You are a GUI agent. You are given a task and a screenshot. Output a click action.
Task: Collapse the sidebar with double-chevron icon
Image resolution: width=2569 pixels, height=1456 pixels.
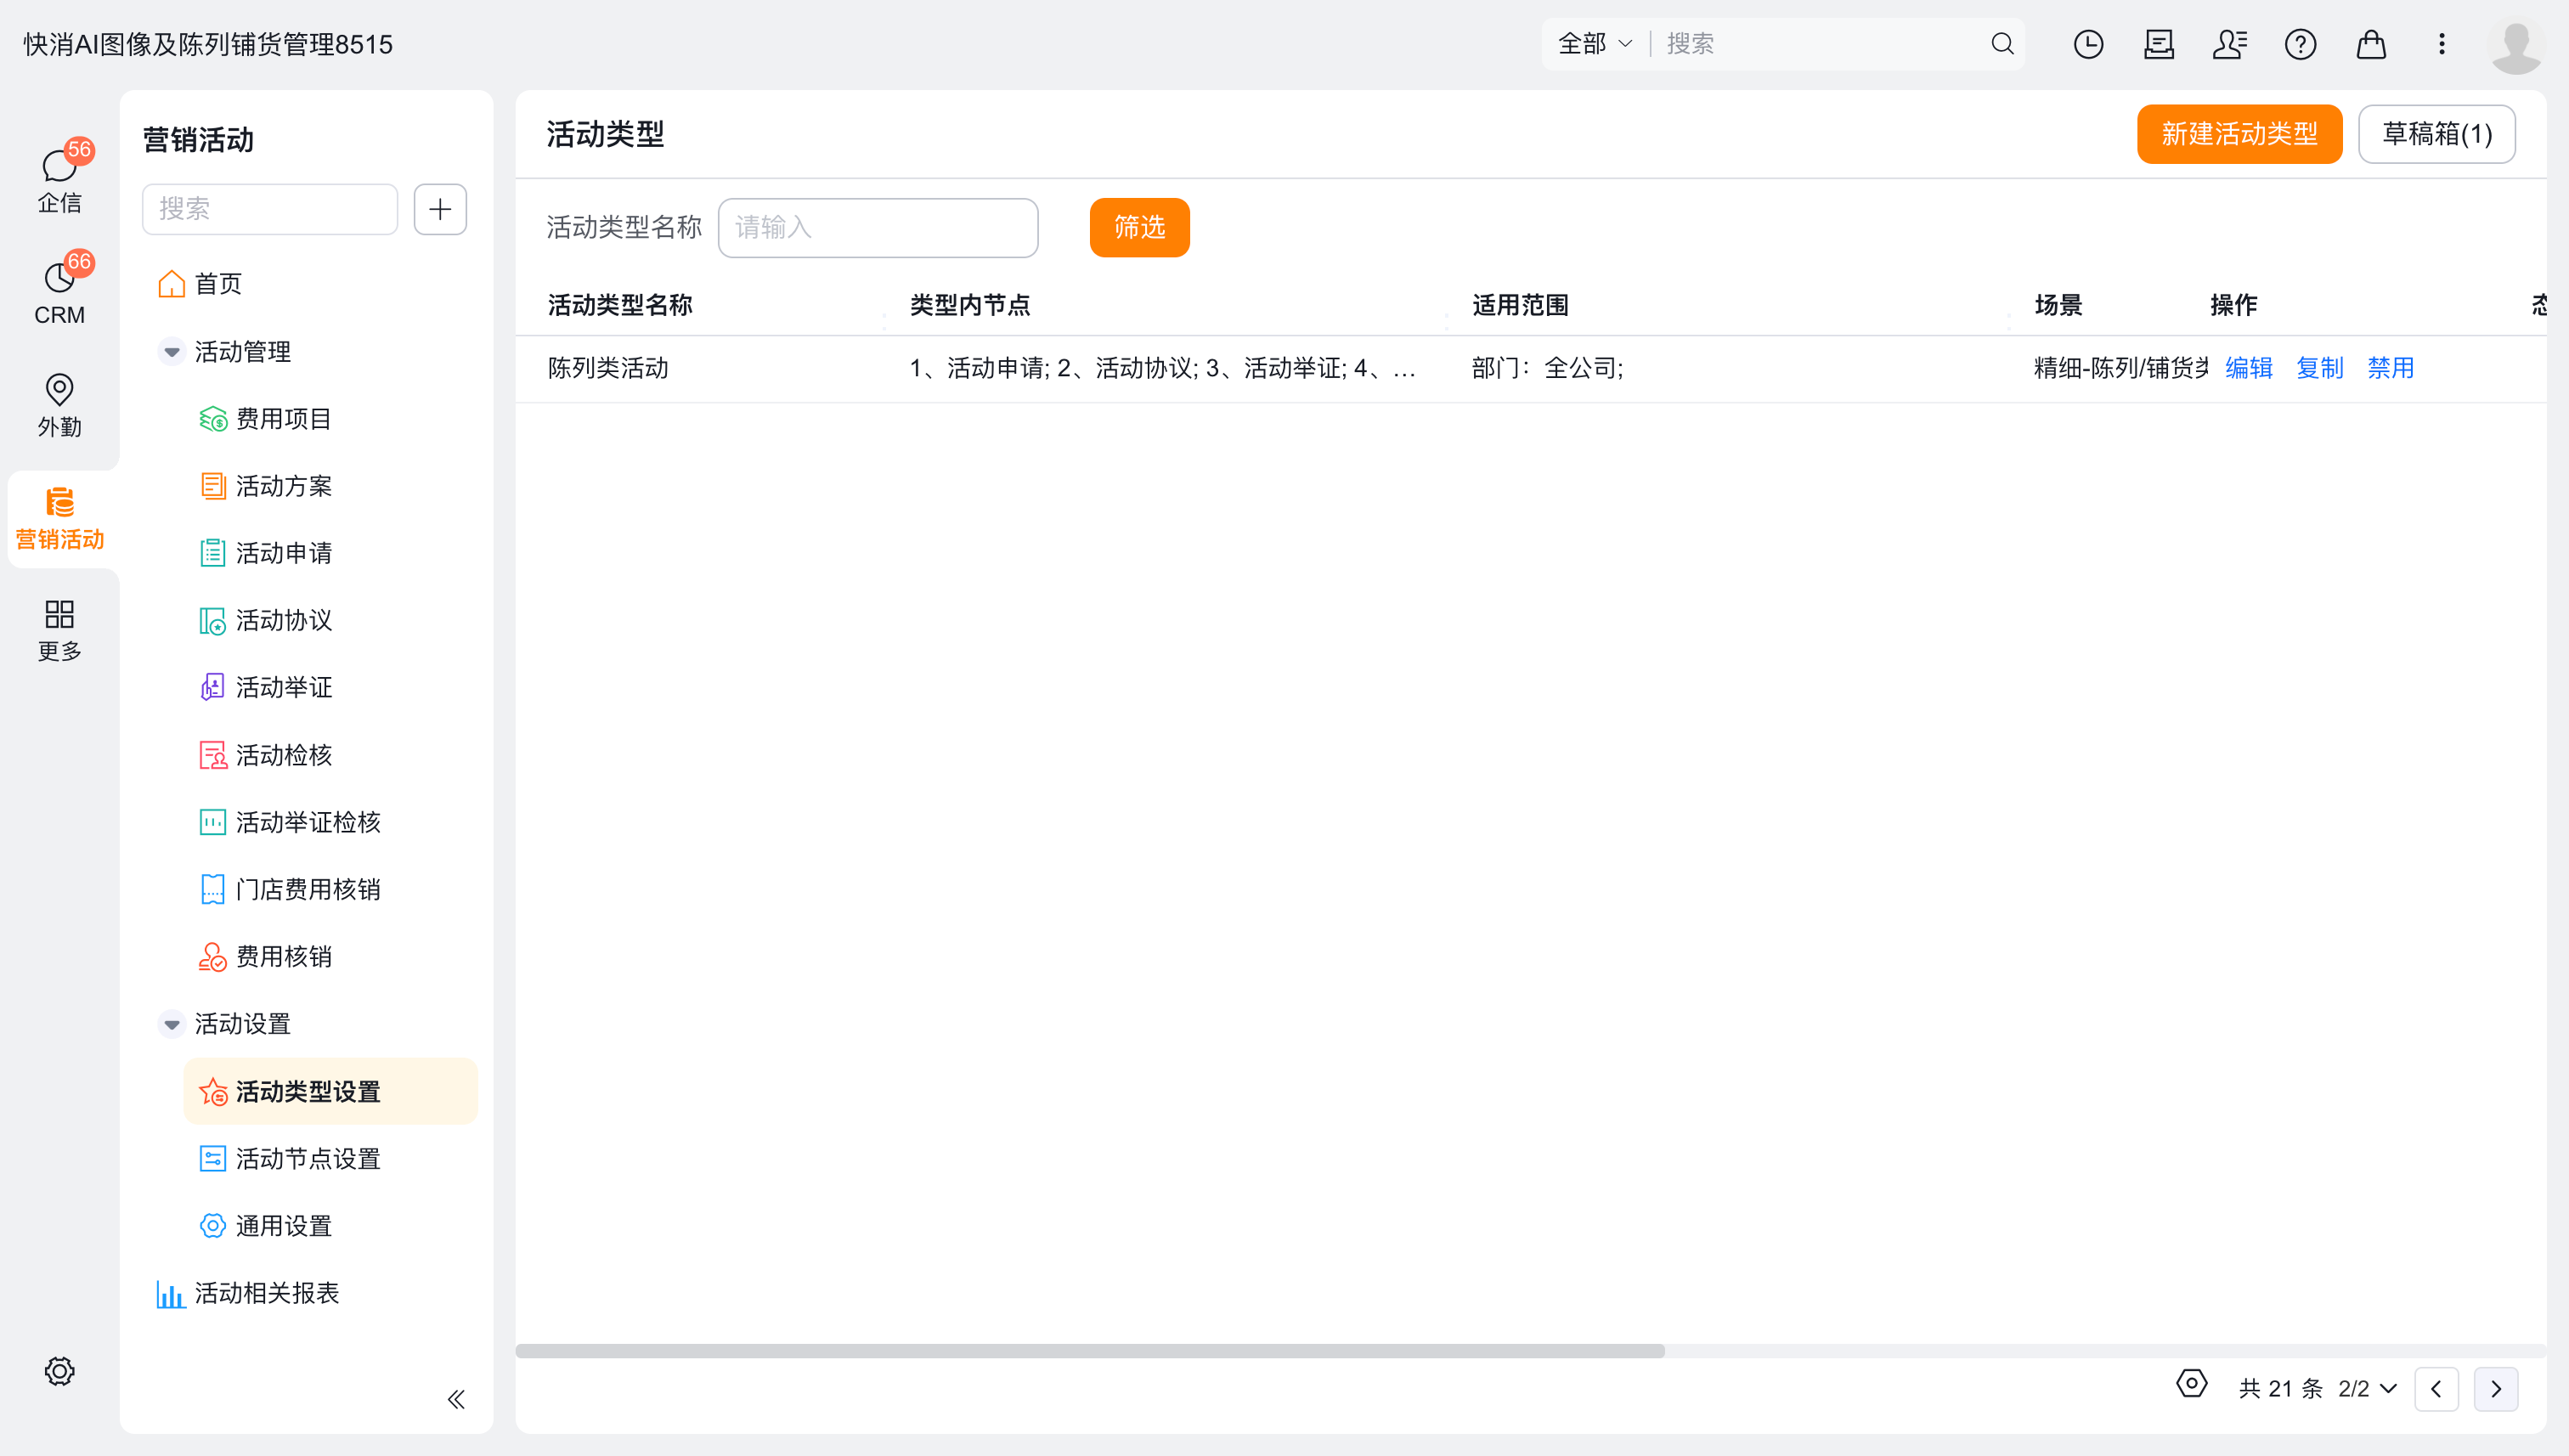(456, 1399)
